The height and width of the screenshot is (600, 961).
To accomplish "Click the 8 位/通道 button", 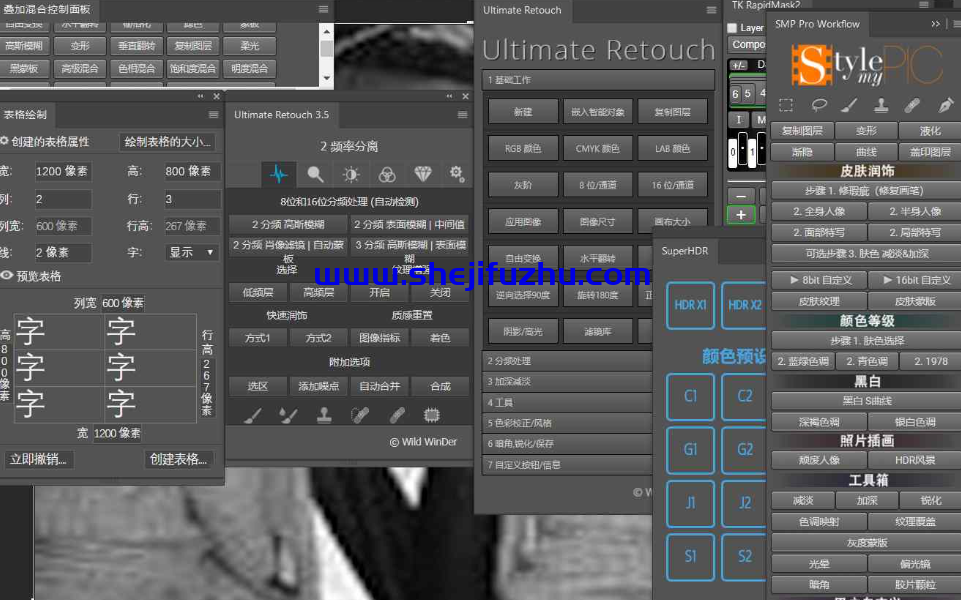I will click(x=598, y=184).
